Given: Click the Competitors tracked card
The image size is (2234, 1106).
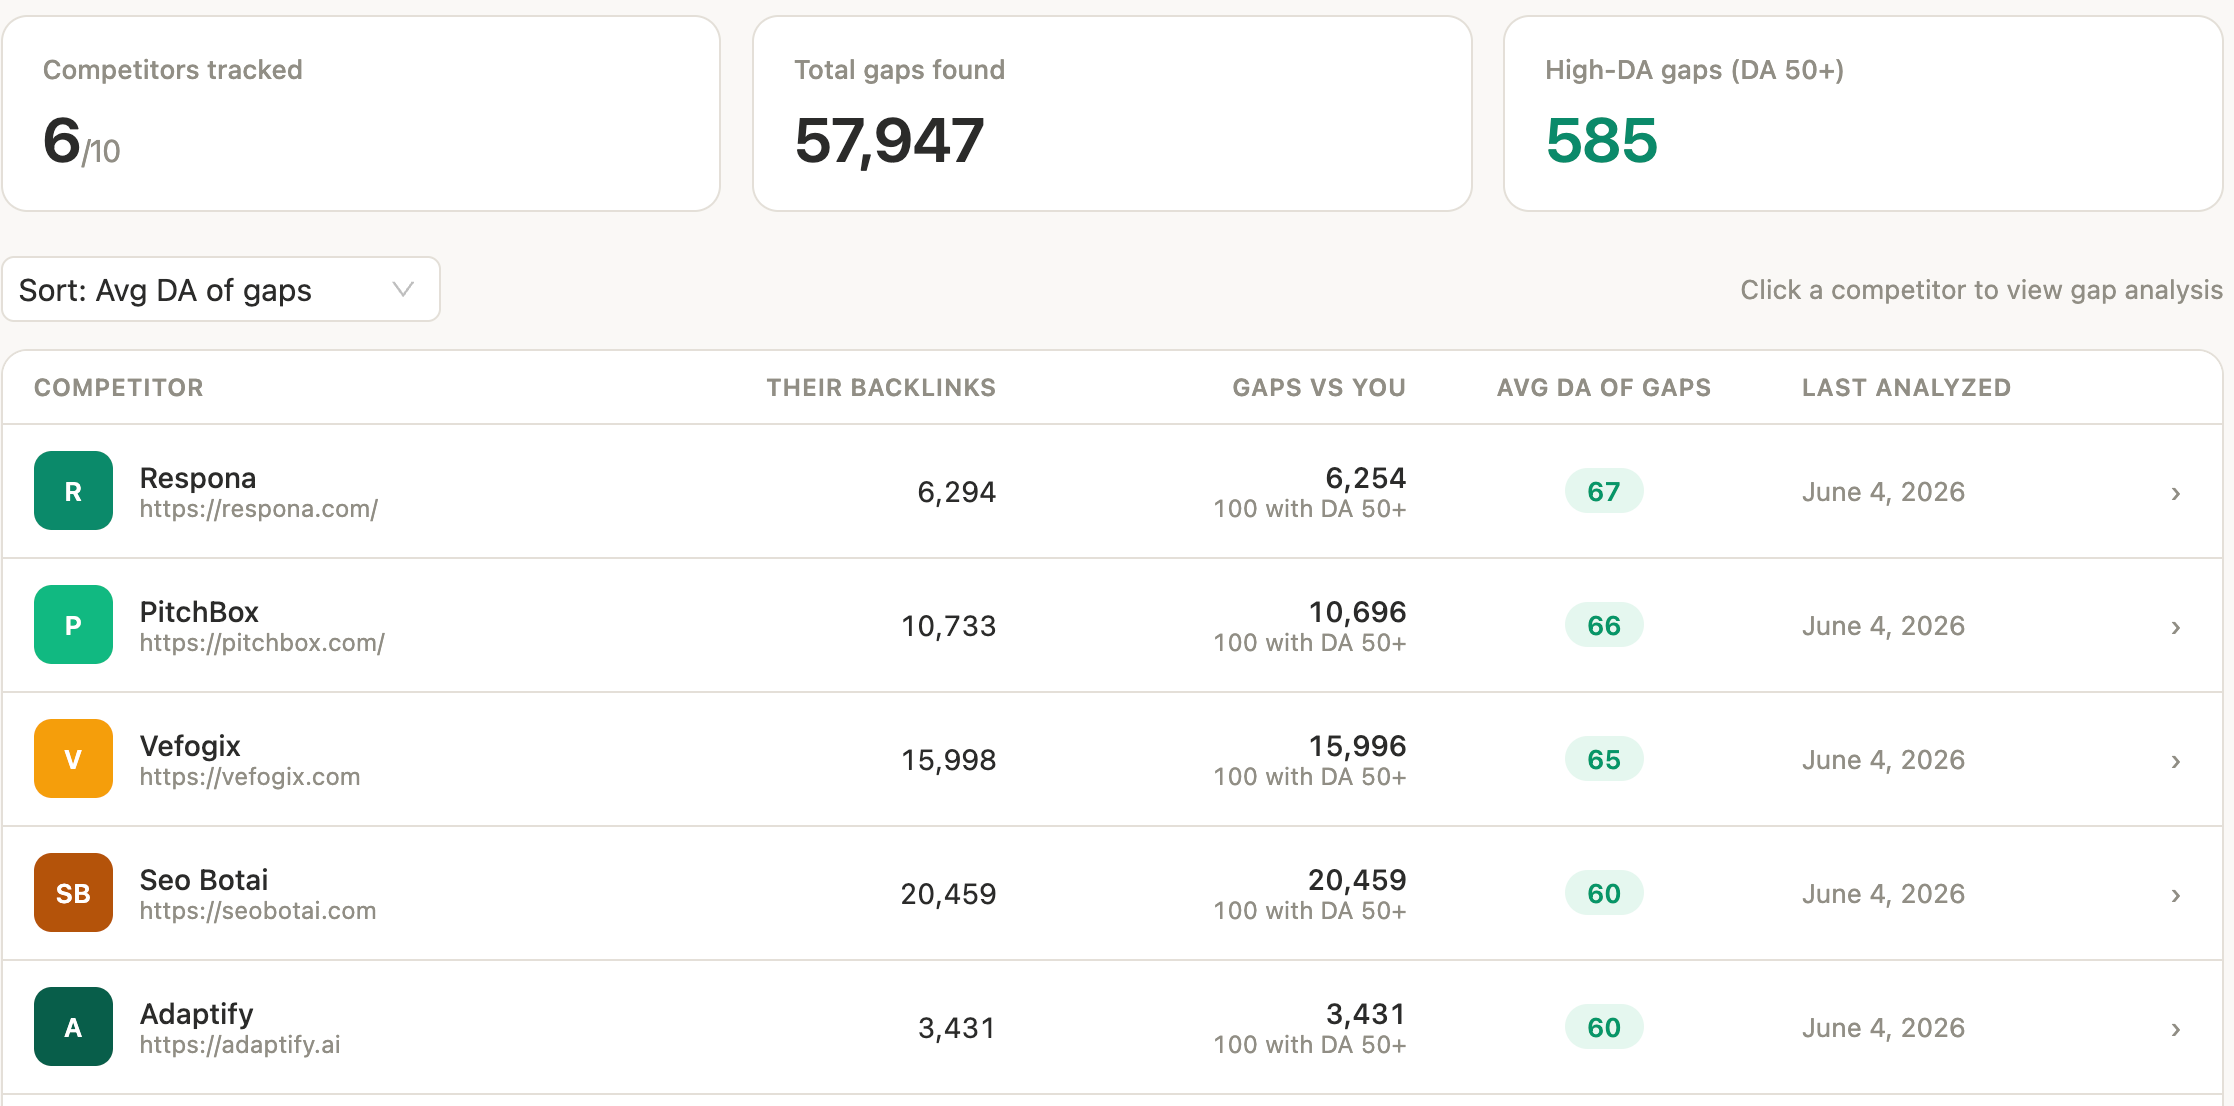Looking at the screenshot, I should point(361,113).
